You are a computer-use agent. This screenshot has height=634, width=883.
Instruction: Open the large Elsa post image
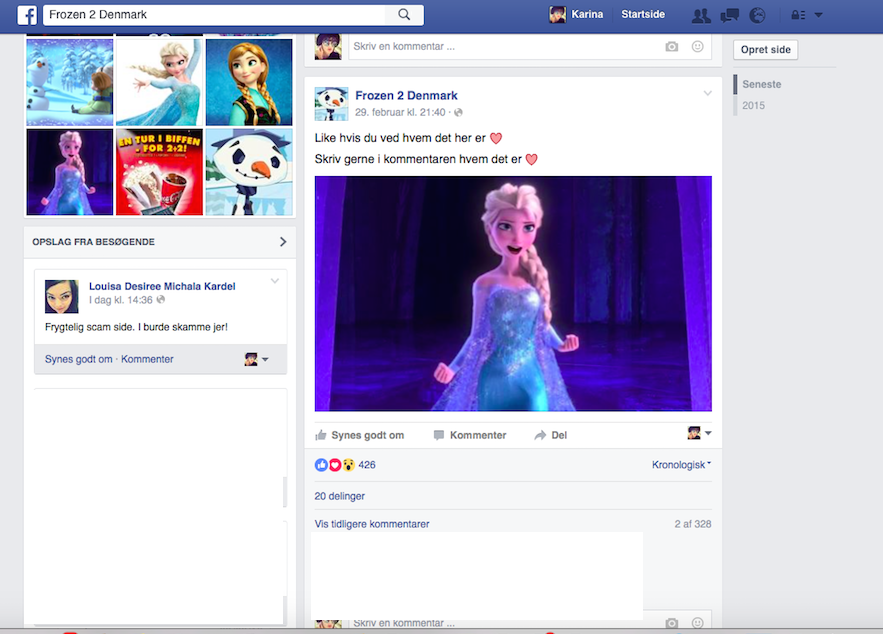point(513,294)
